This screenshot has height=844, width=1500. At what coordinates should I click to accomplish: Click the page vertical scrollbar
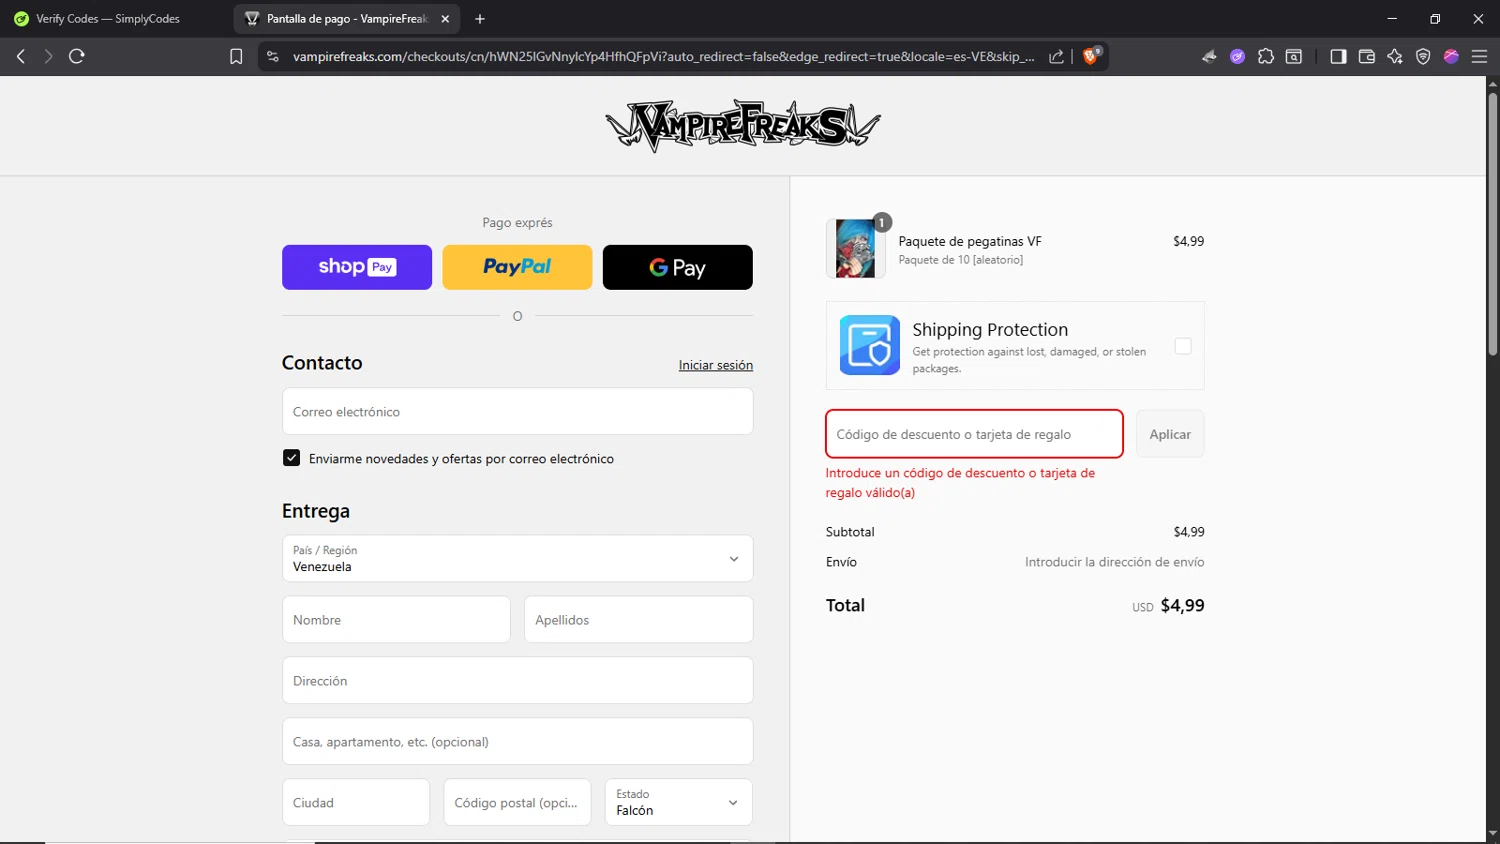point(1492,224)
